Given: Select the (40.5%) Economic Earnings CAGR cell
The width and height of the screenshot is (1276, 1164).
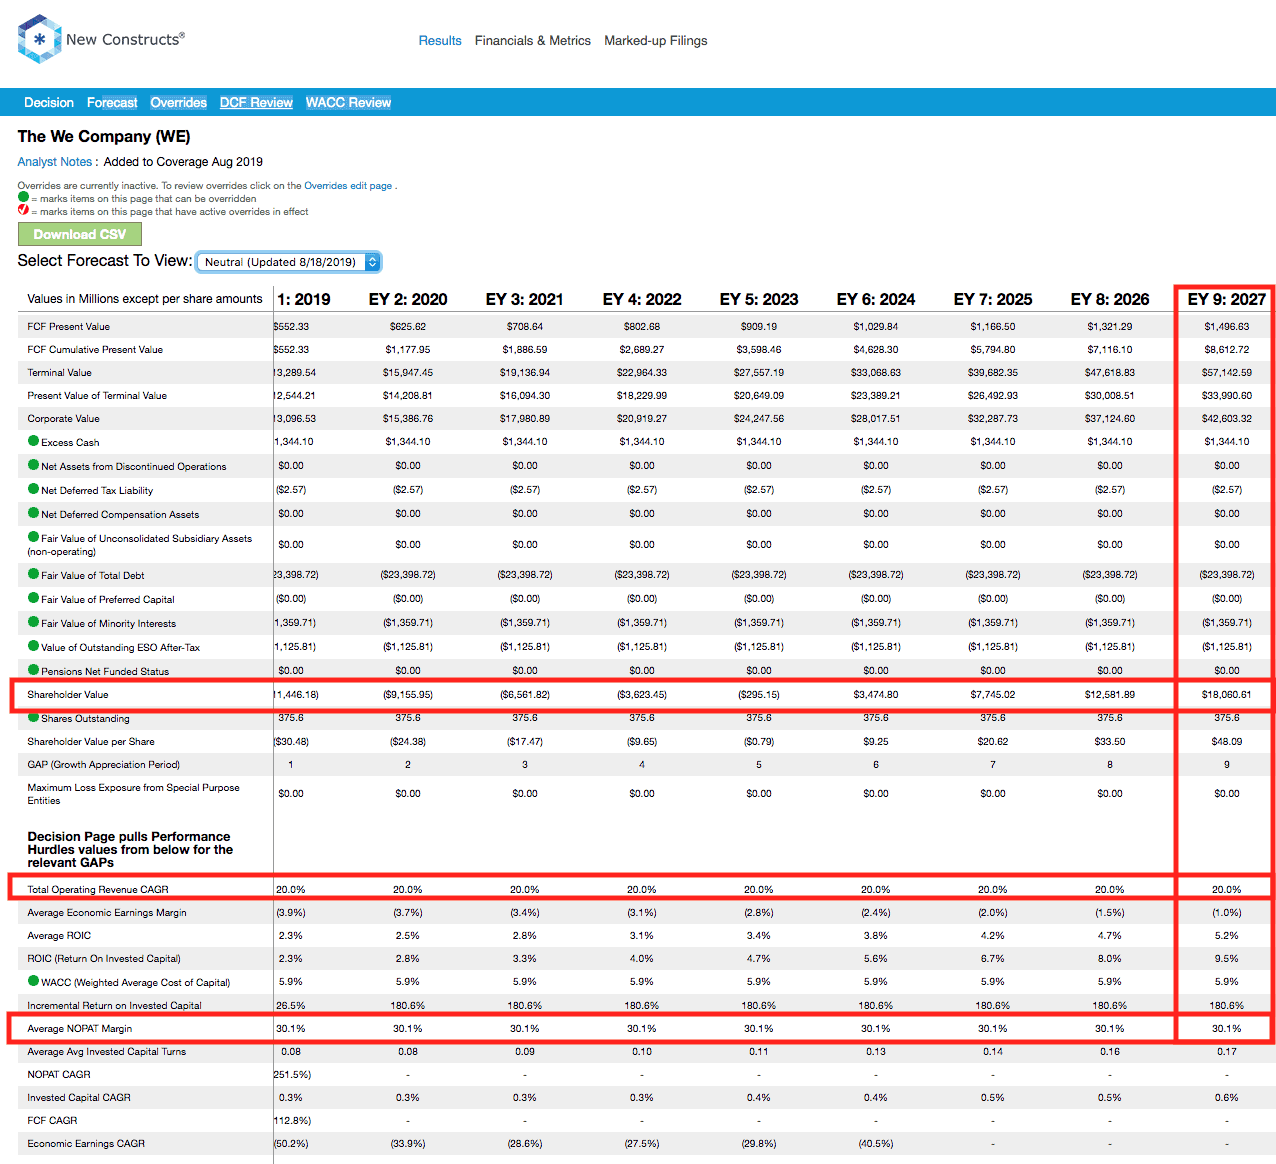Looking at the screenshot, I should [x=876, y=1144].
